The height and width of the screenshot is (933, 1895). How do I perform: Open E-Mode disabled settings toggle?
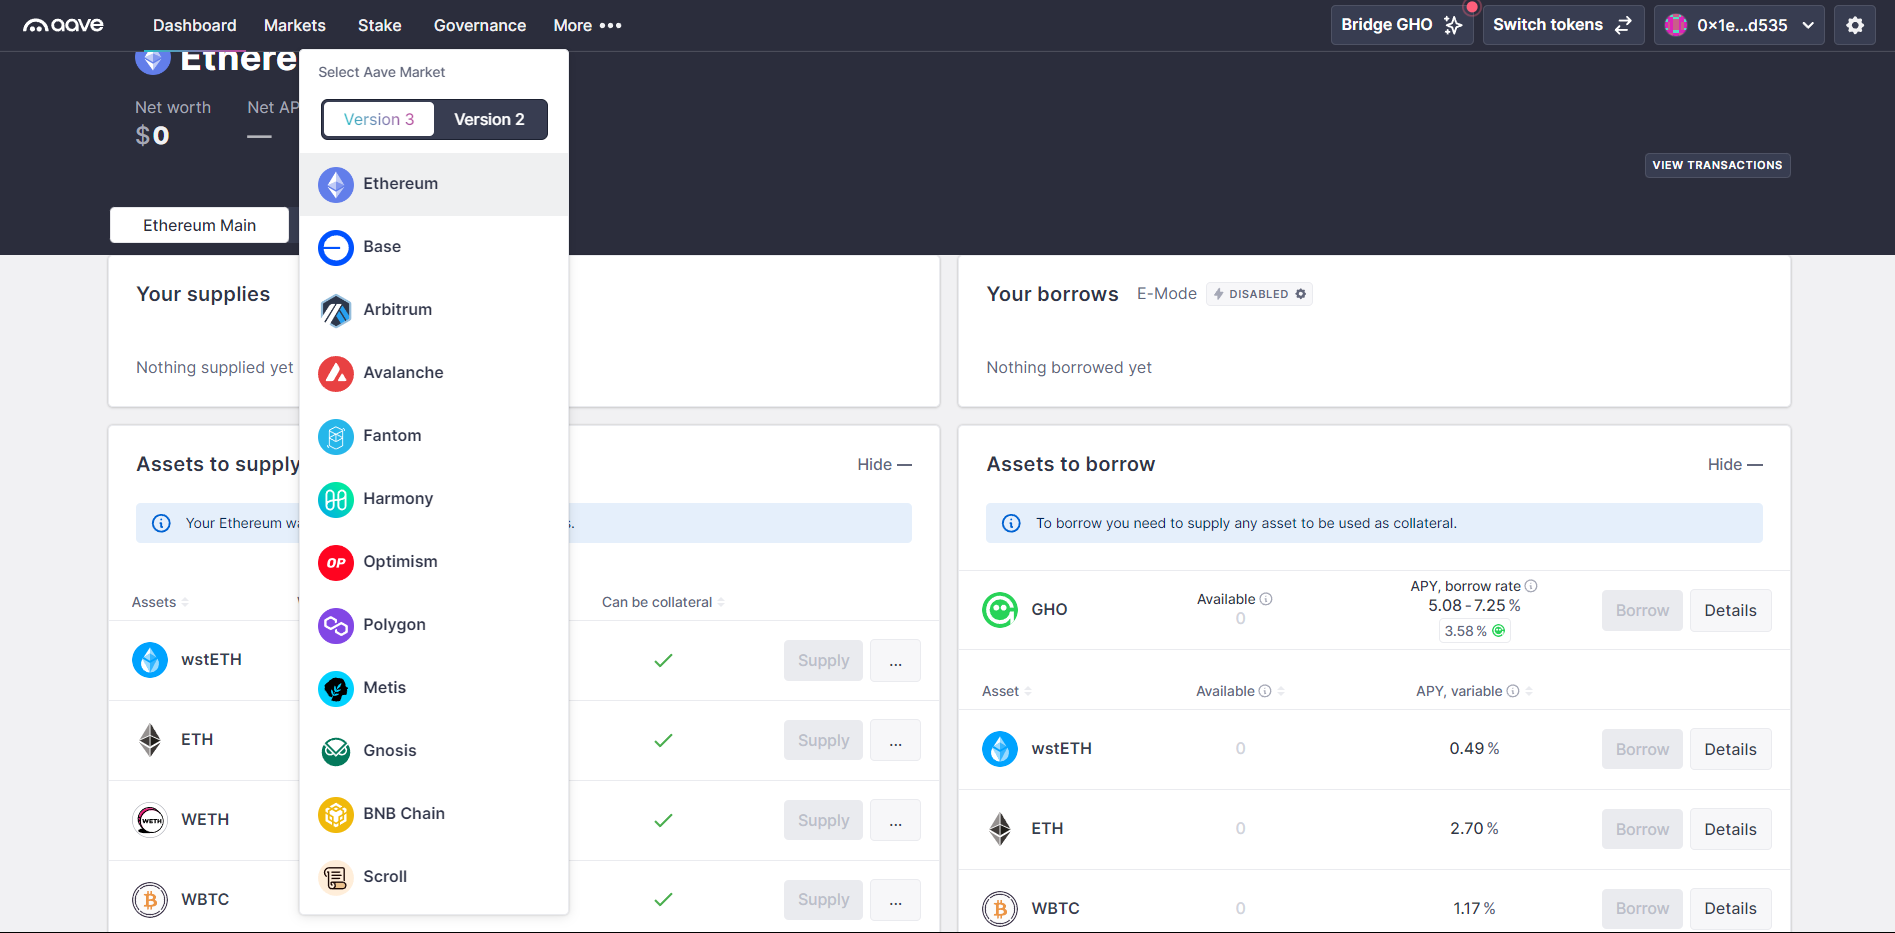tap(1258, 293)
